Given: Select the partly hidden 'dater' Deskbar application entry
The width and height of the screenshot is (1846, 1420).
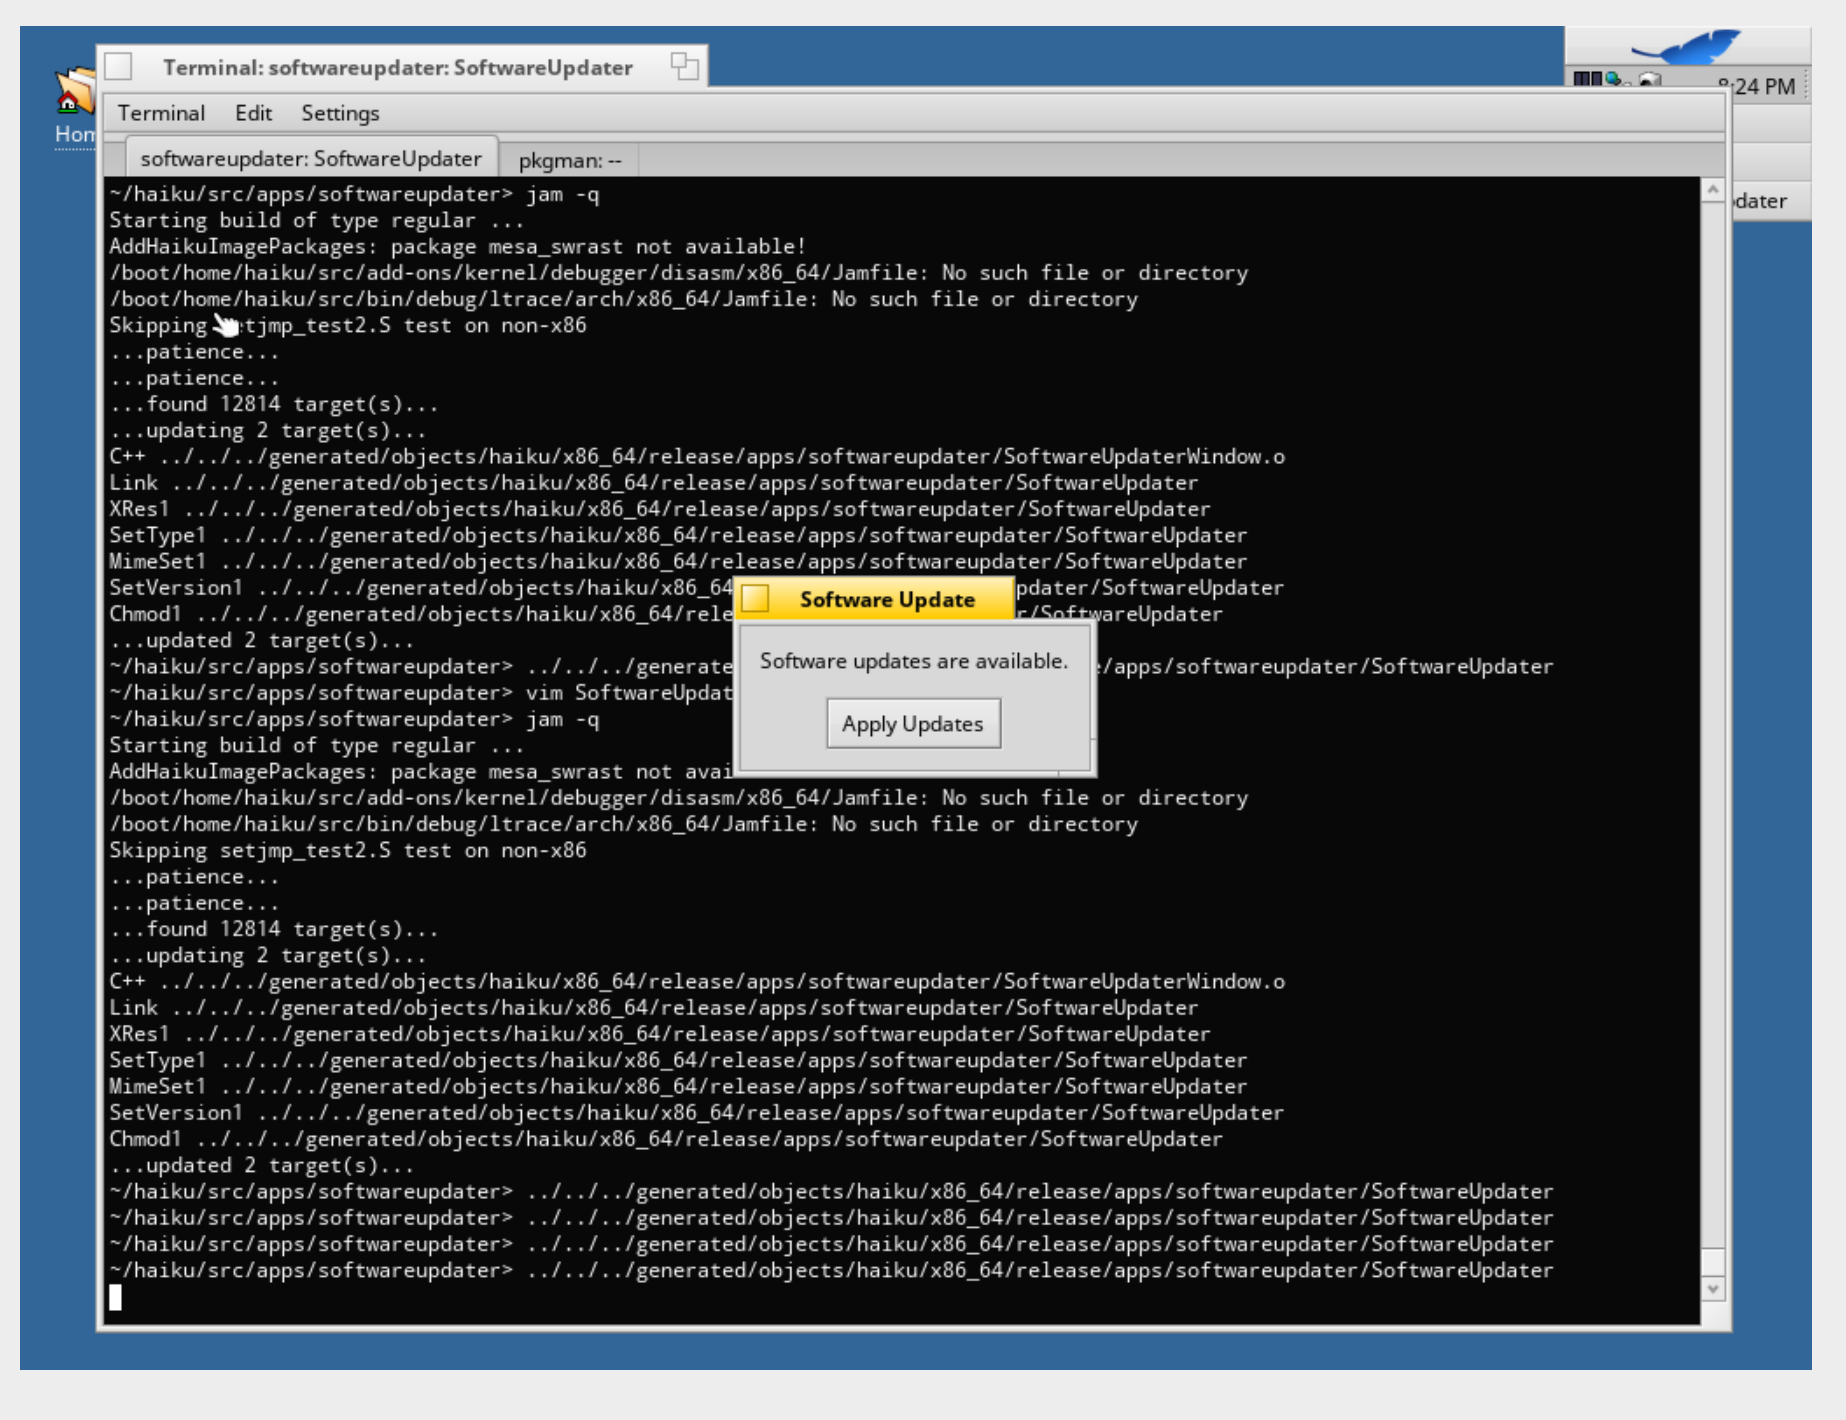Looking at the screenshot, I should coord(1771,201).
